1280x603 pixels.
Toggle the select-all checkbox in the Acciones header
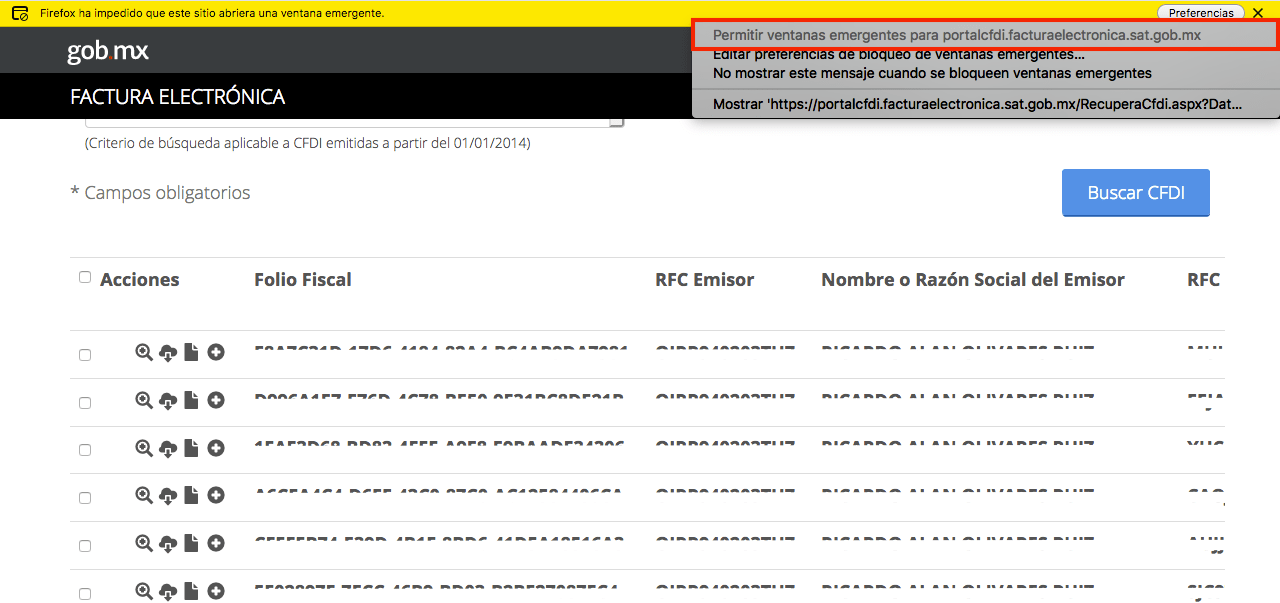tap(85, 276)
